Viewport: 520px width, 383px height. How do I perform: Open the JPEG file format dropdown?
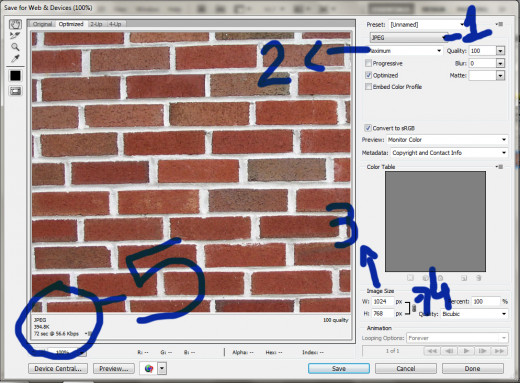click(409, 38)
